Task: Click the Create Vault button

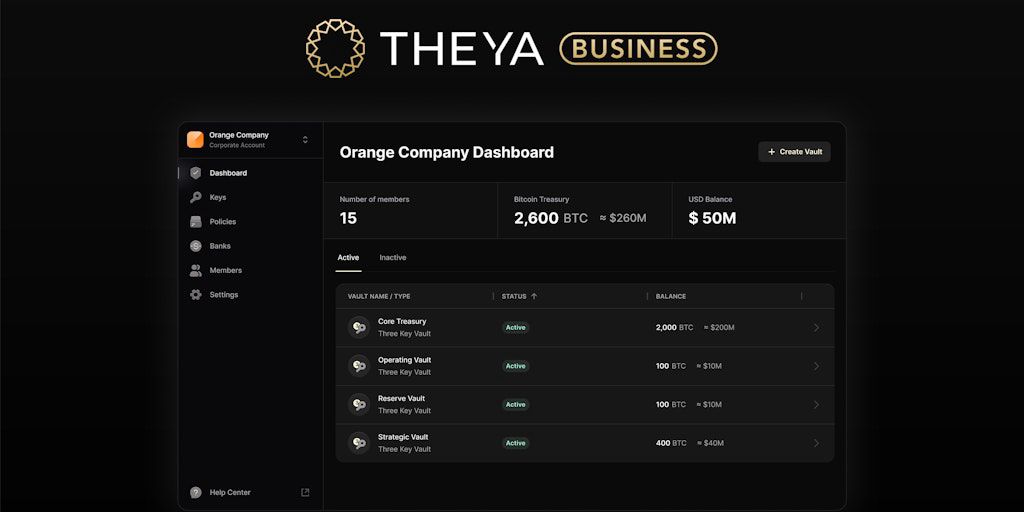Action: click(x=794, y=152)
